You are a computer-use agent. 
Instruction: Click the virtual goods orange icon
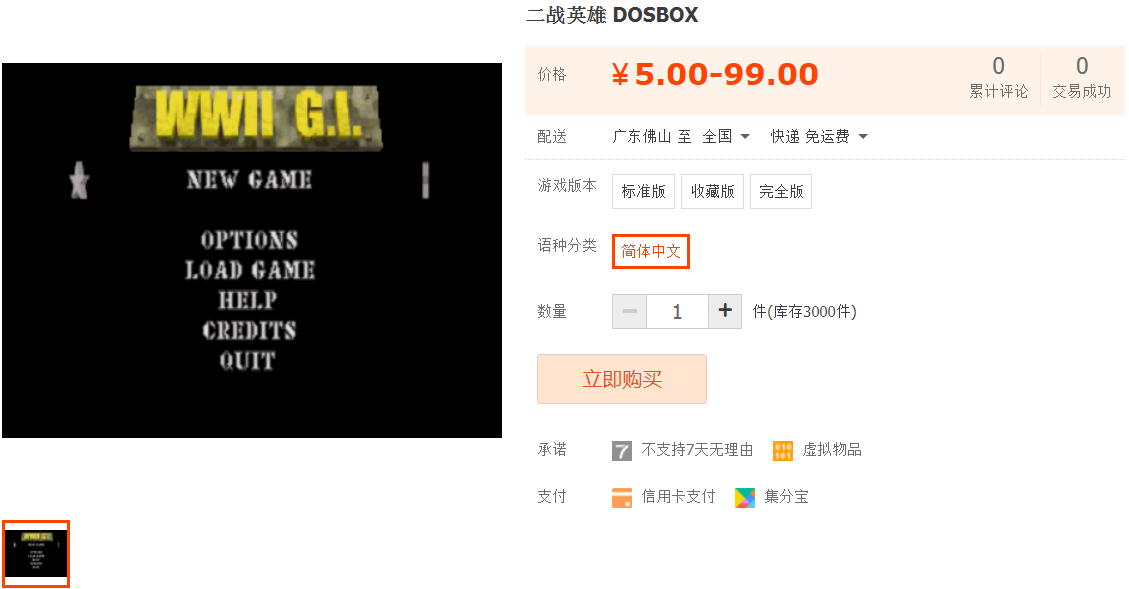(x=783, y=451)
